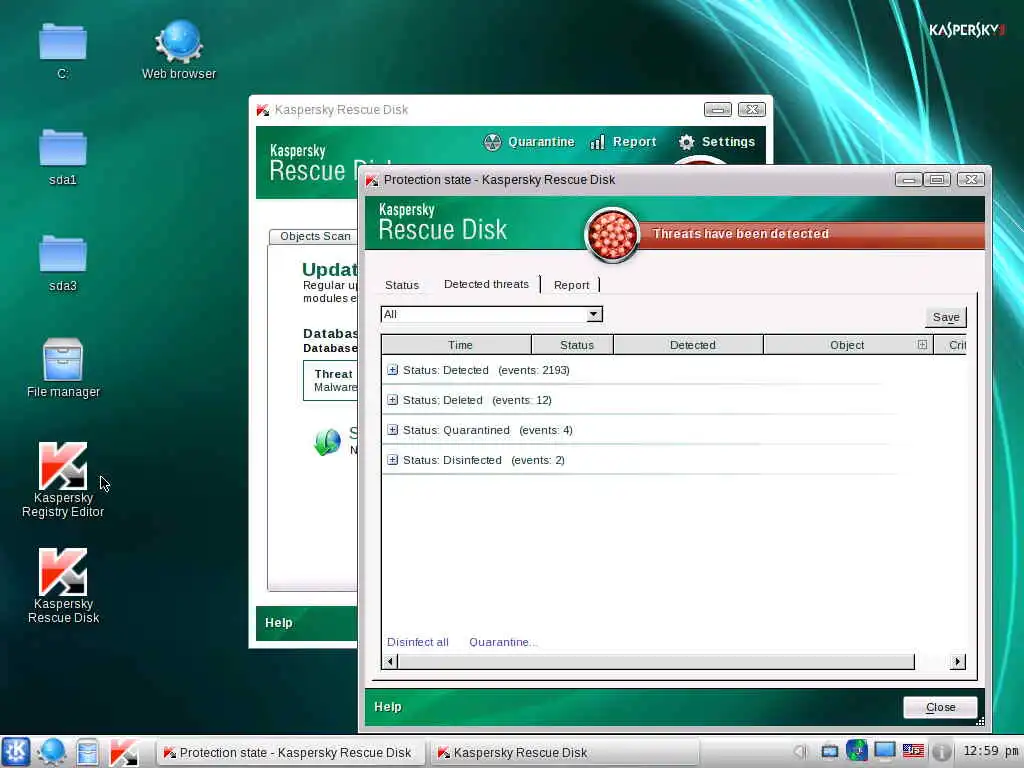
Task: Click the taskbar web browser globe icon
Action: [51, 752]
